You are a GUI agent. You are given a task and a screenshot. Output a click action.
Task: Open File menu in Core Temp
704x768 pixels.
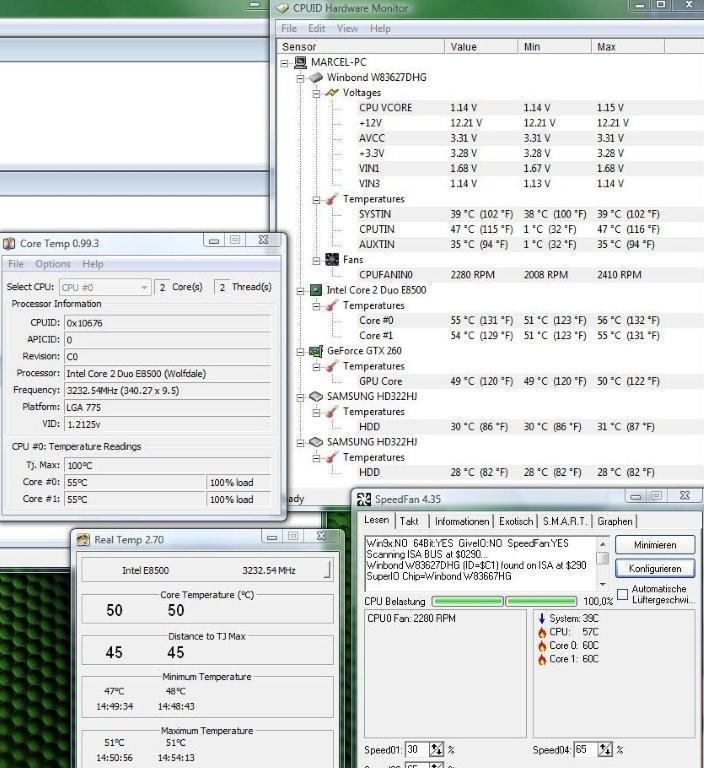click(x=16, y=264)
